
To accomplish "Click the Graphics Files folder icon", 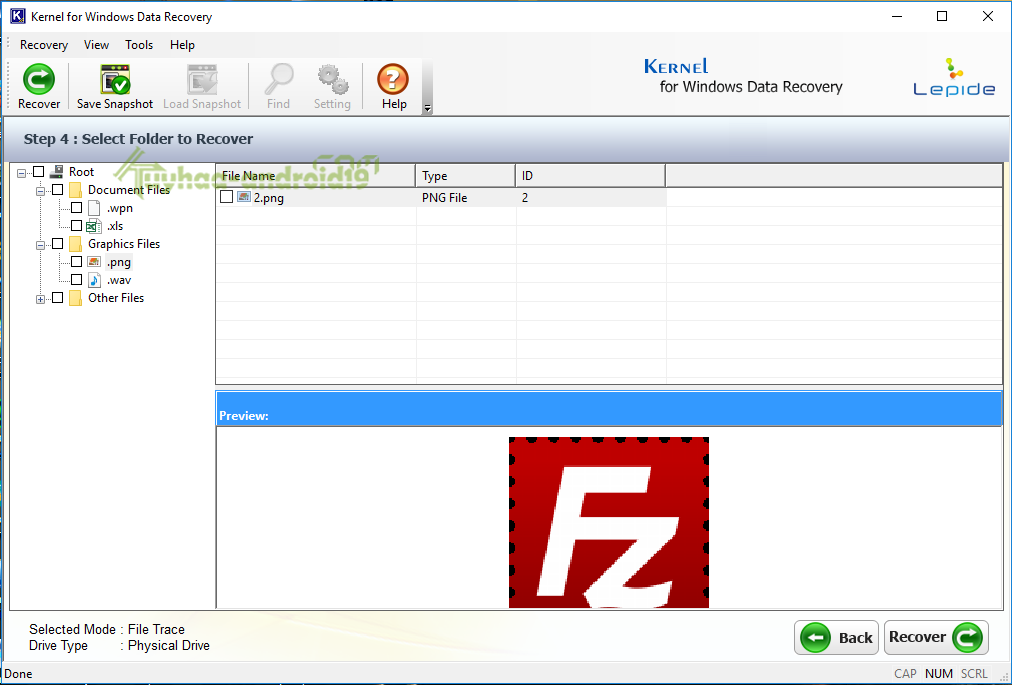I will [76, 244].
